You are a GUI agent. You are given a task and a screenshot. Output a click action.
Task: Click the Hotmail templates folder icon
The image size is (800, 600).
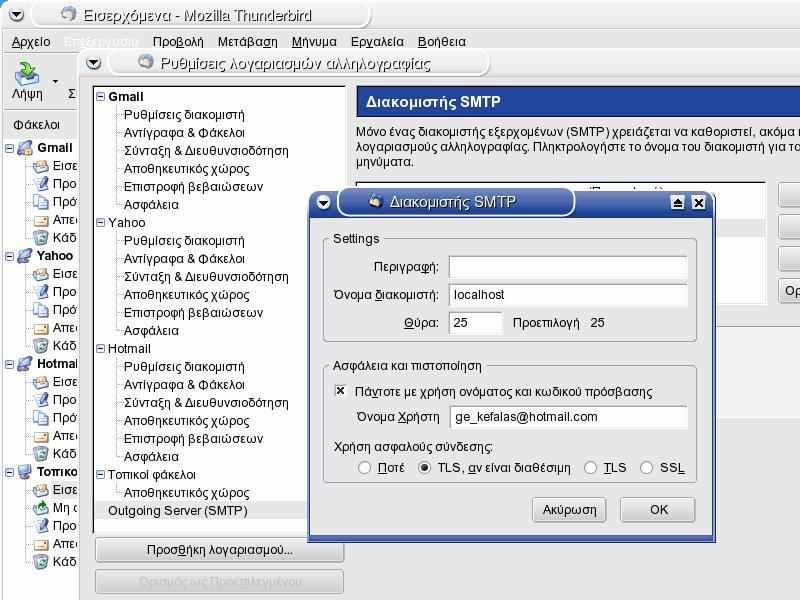point(40,418)
